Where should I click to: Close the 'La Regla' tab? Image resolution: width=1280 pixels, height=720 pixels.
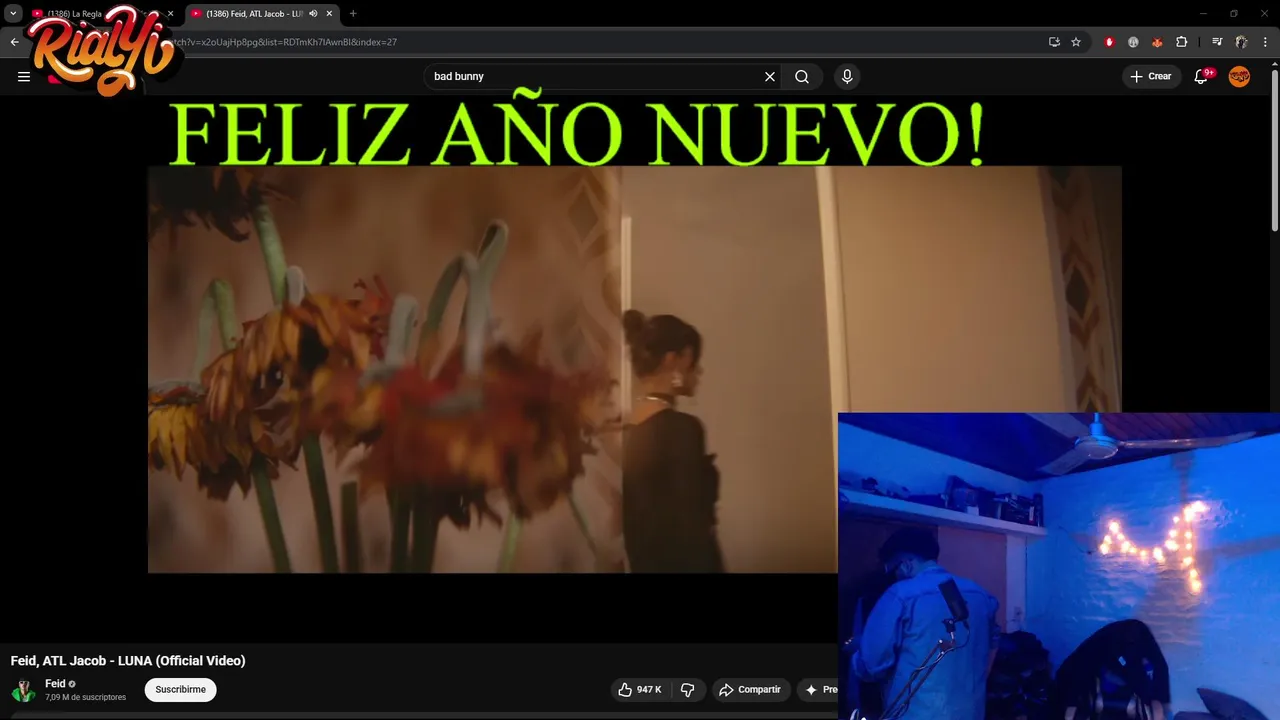click(x=171, y=14)
